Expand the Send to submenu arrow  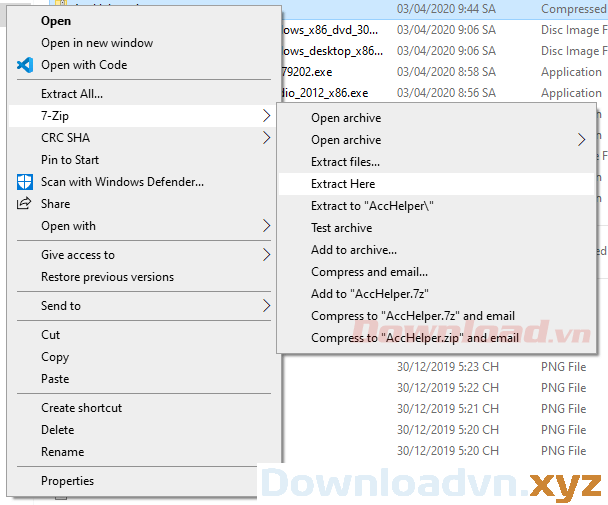tap(266, 306)
